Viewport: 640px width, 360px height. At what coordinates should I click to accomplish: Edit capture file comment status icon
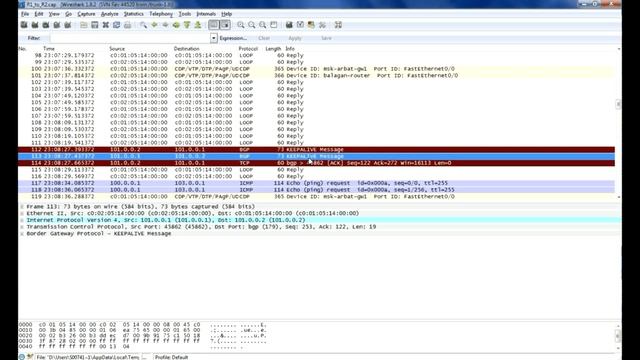pyautogui.click(x=30, y=357)
